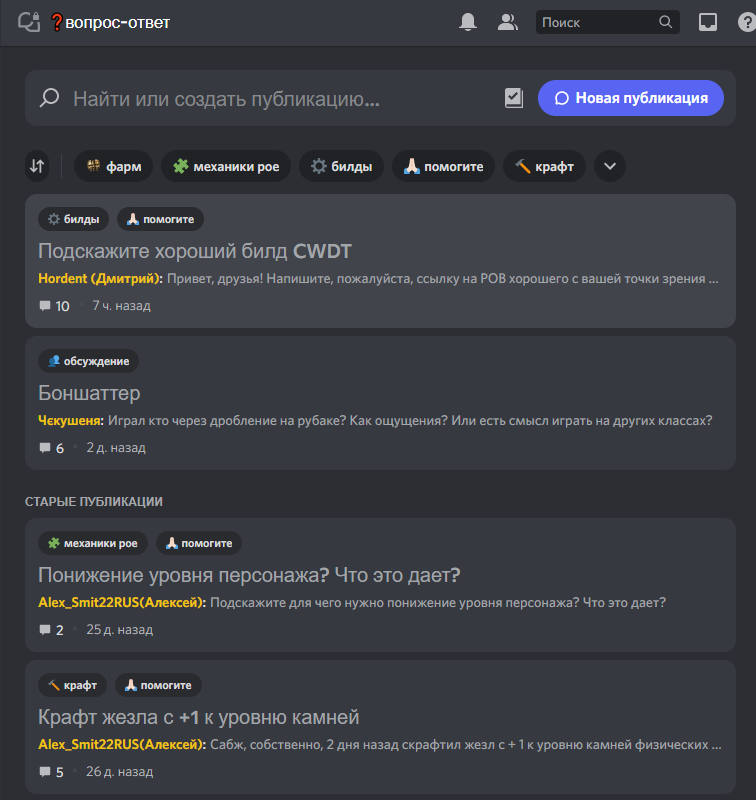Viewport: 756px width, 800px height.
Task: Expand the full tag list chevron
Action: point(610,166)
